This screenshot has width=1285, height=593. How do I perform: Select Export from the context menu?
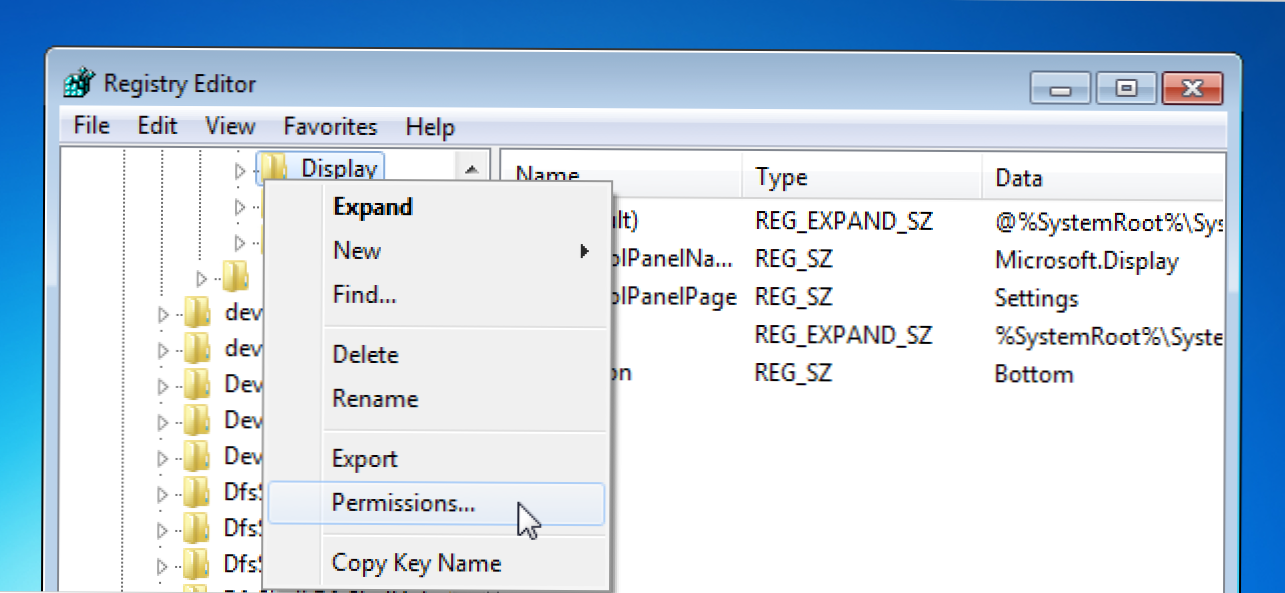(364, 459)
